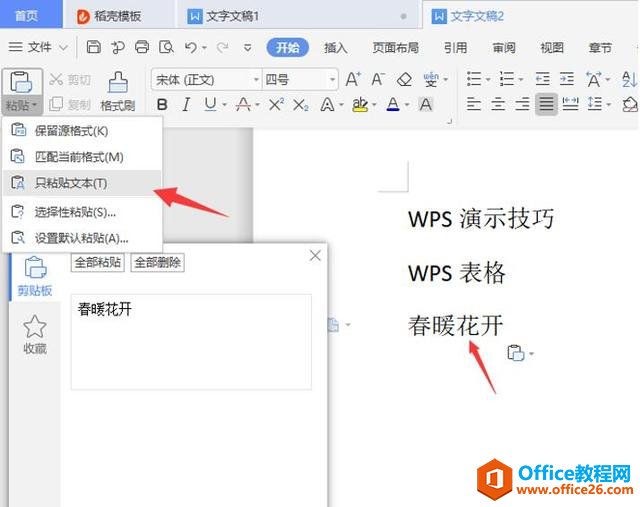Click the 全部粘贴 button
Screen dimensions: 640x507
click(x=98, y=262)
